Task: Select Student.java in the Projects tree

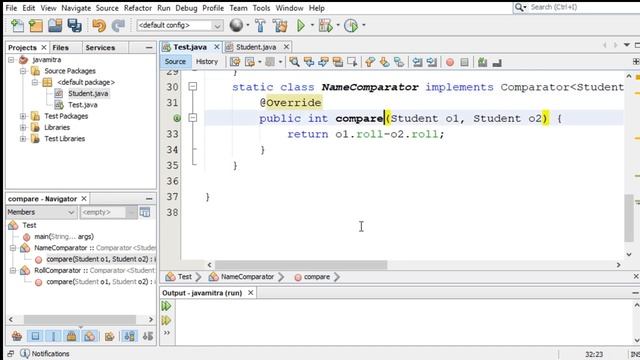Action: 88,93
